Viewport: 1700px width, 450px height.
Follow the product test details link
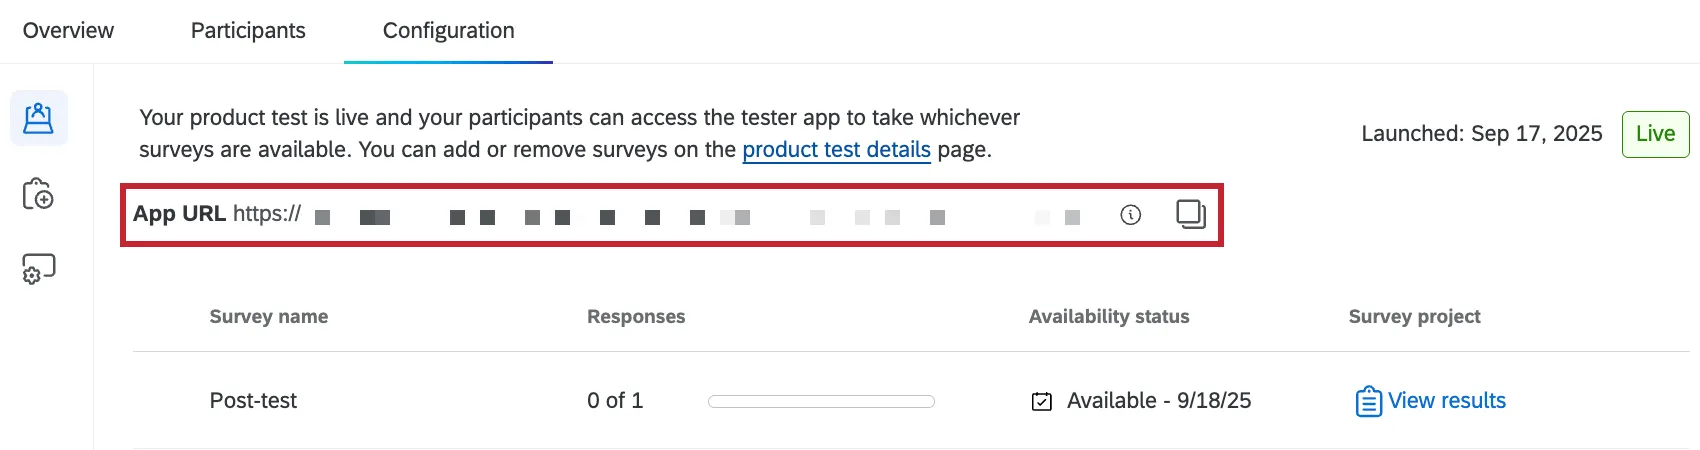tap(836, 150)
